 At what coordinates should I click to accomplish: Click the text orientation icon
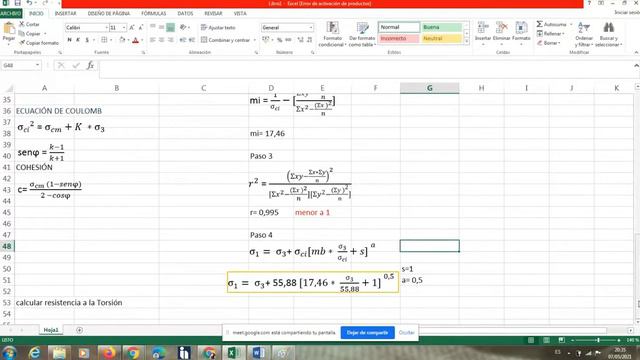(183, 27)
